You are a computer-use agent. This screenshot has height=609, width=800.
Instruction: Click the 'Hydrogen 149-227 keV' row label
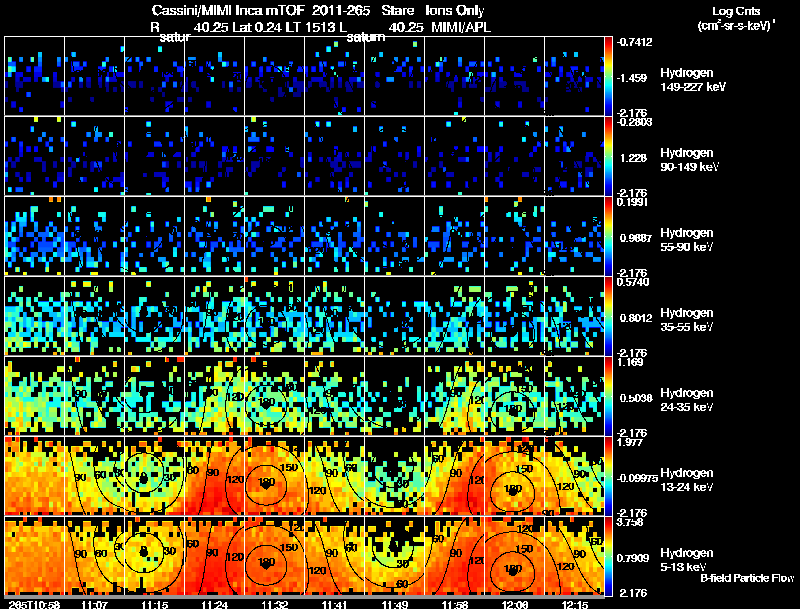click(692, 80)
